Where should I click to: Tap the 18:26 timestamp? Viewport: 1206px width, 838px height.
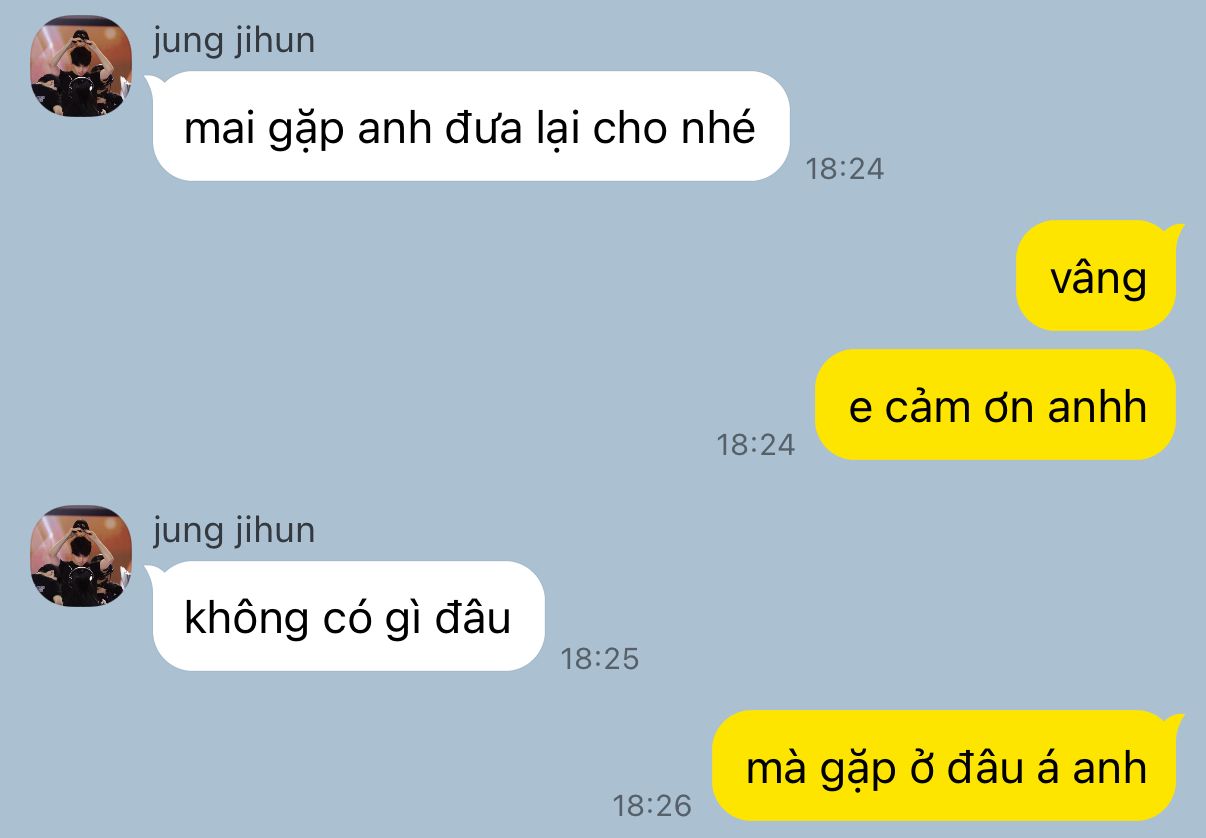pos(652,805)
